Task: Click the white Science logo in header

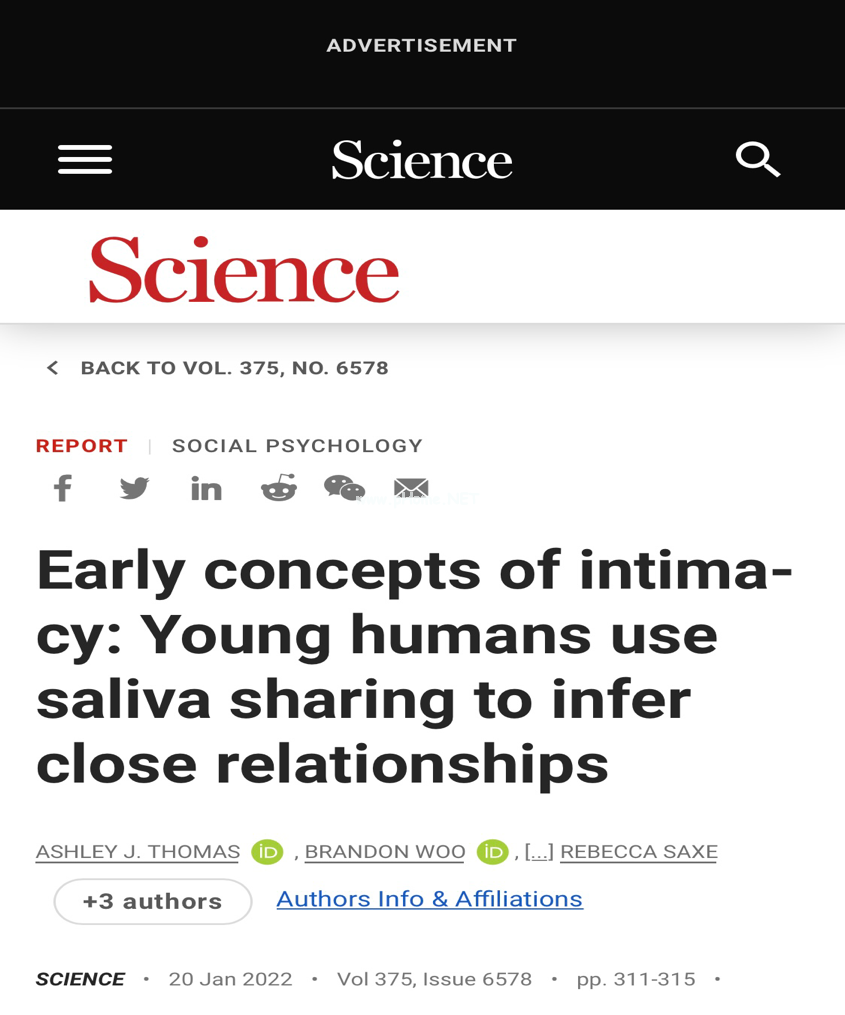Action: (422, 160)
